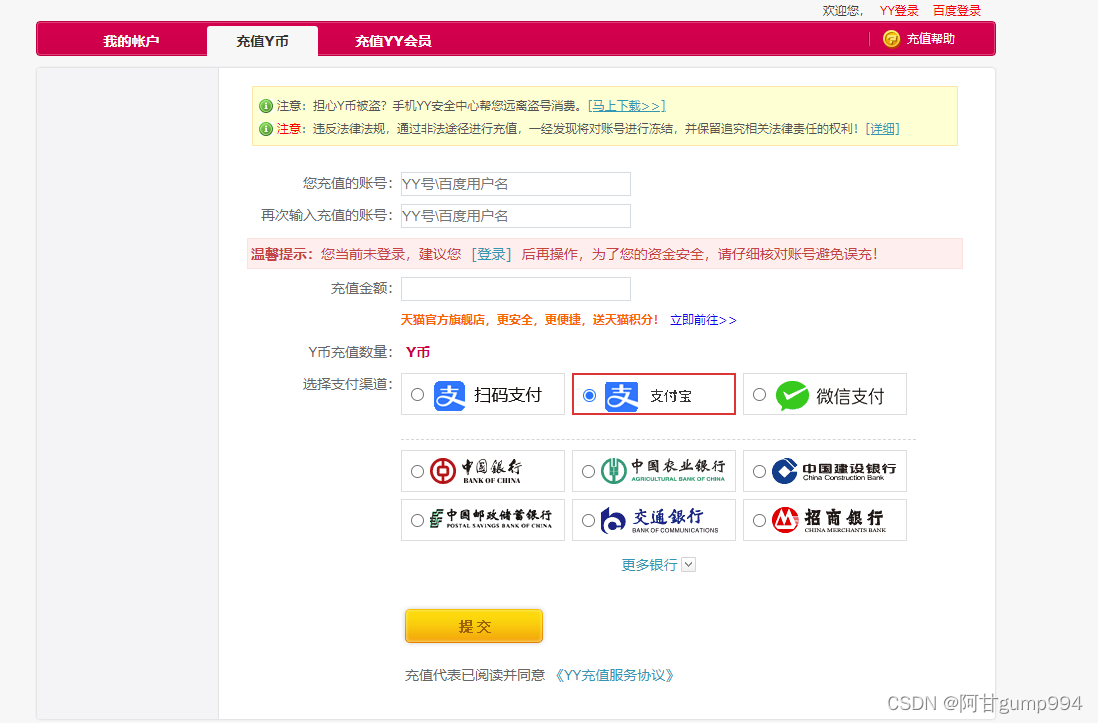Focus the 您充值的账号 input field

515,184
